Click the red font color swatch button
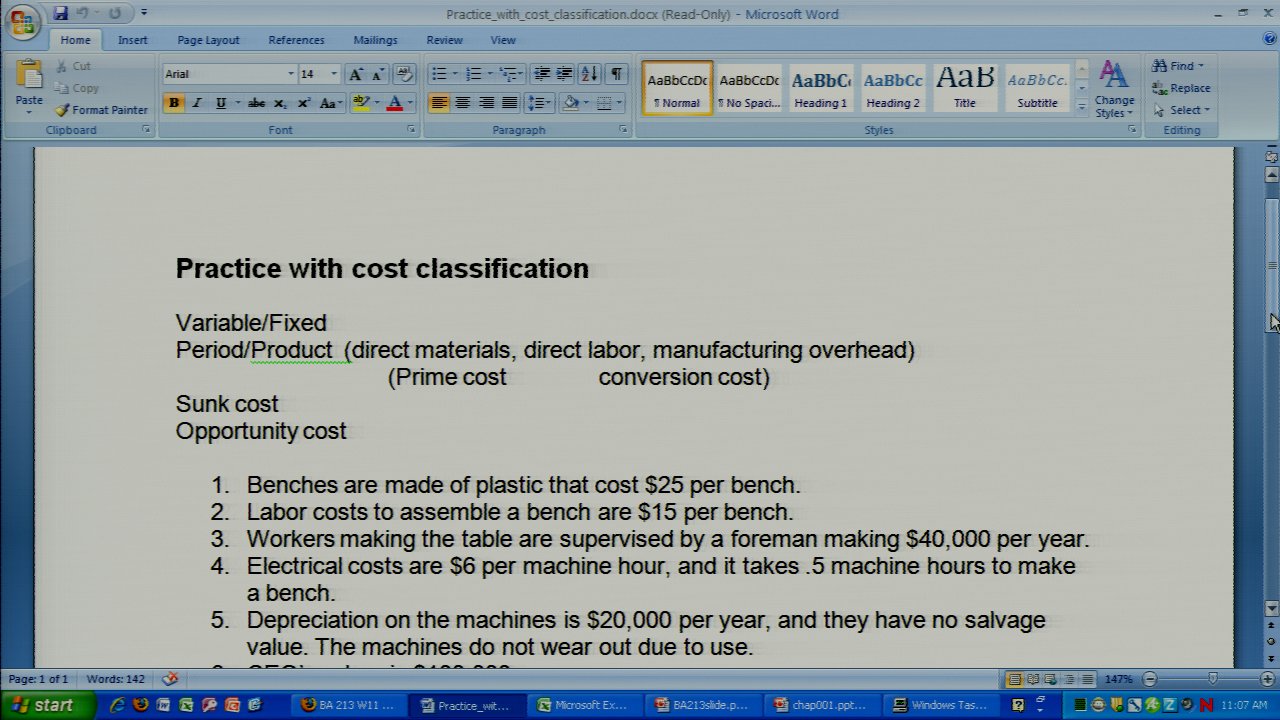Screen dimensions: 1280x720 click(x=395, y=103)
